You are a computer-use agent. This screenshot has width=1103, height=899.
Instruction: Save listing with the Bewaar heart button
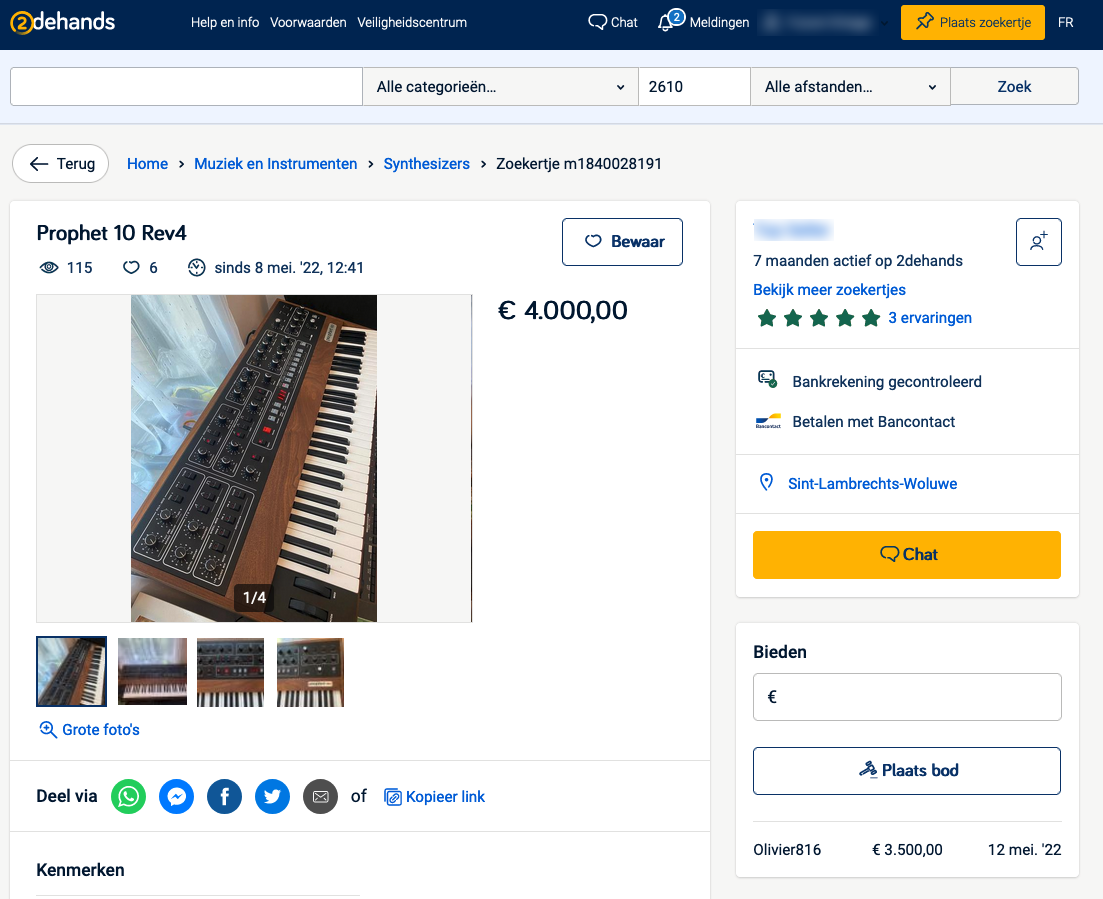tap(622, 242)
